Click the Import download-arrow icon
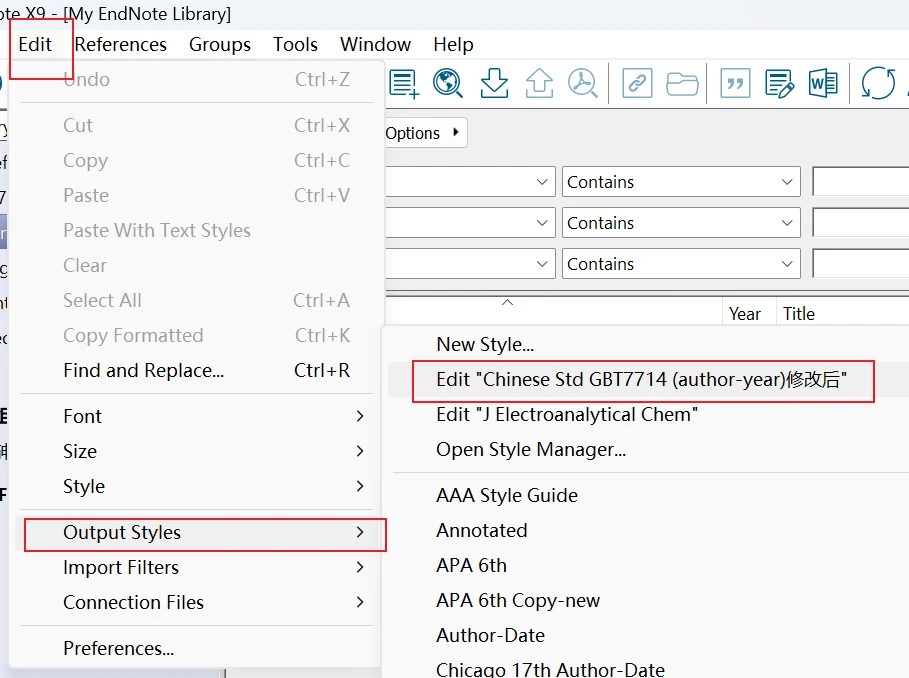This screenshot has height=678, width=909. [494, 83]
